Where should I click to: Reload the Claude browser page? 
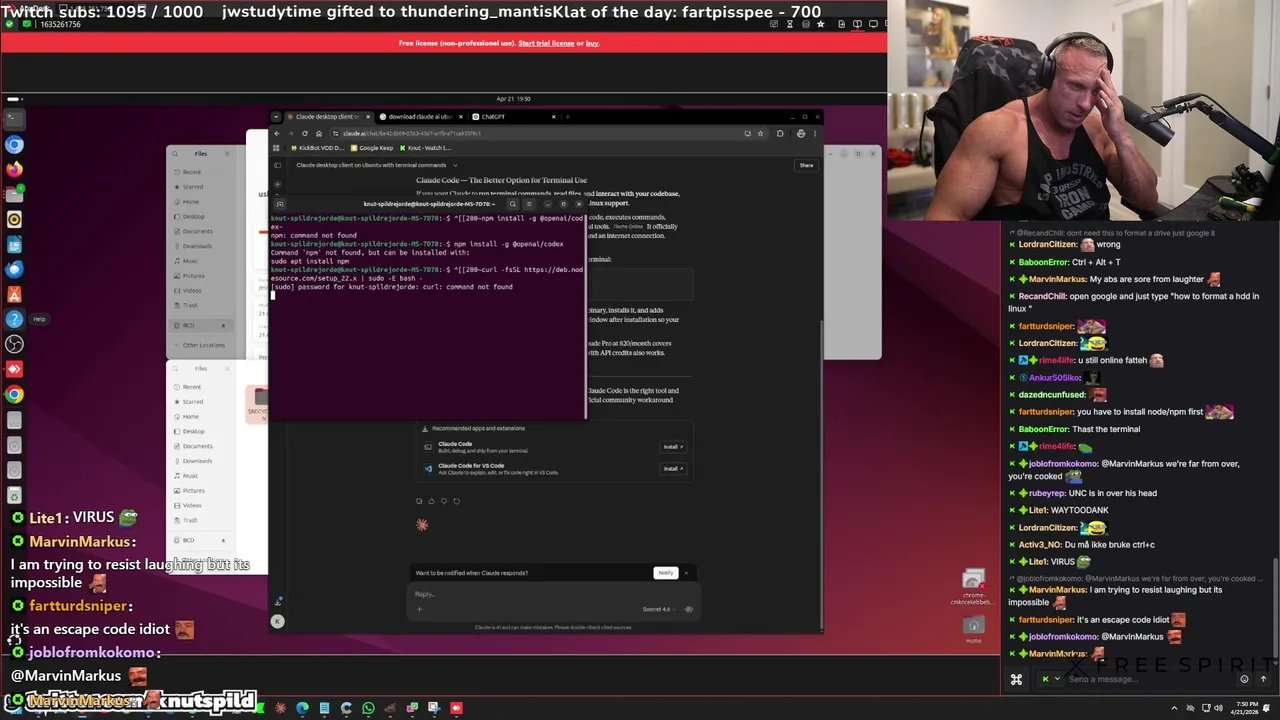pos(305,133)
